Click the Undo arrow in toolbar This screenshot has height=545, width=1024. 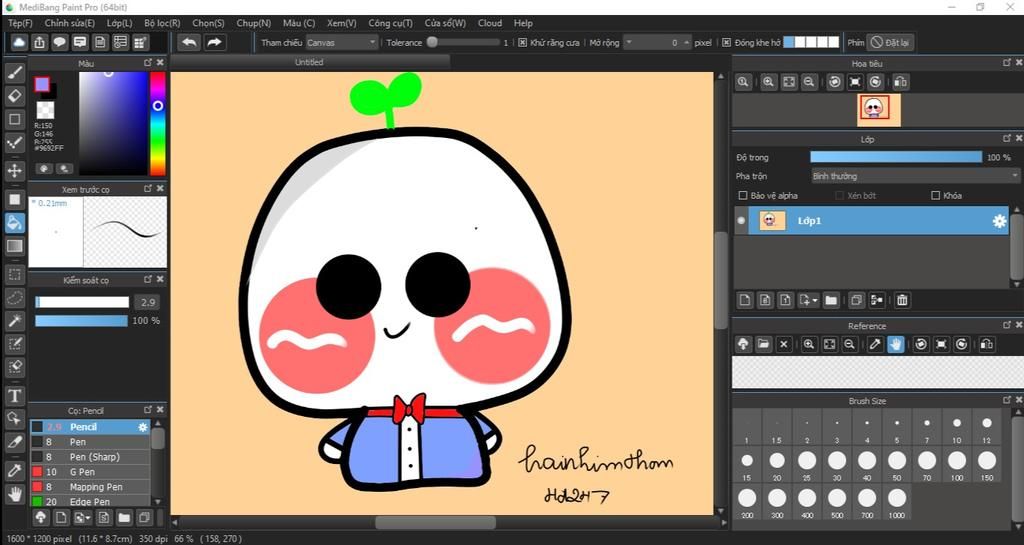[188, 42]
